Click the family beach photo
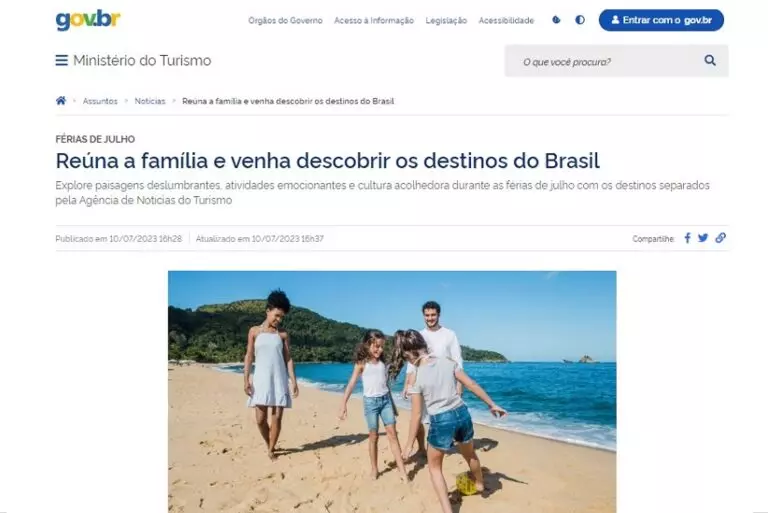The image size is (768, 513). click(392, 391)
